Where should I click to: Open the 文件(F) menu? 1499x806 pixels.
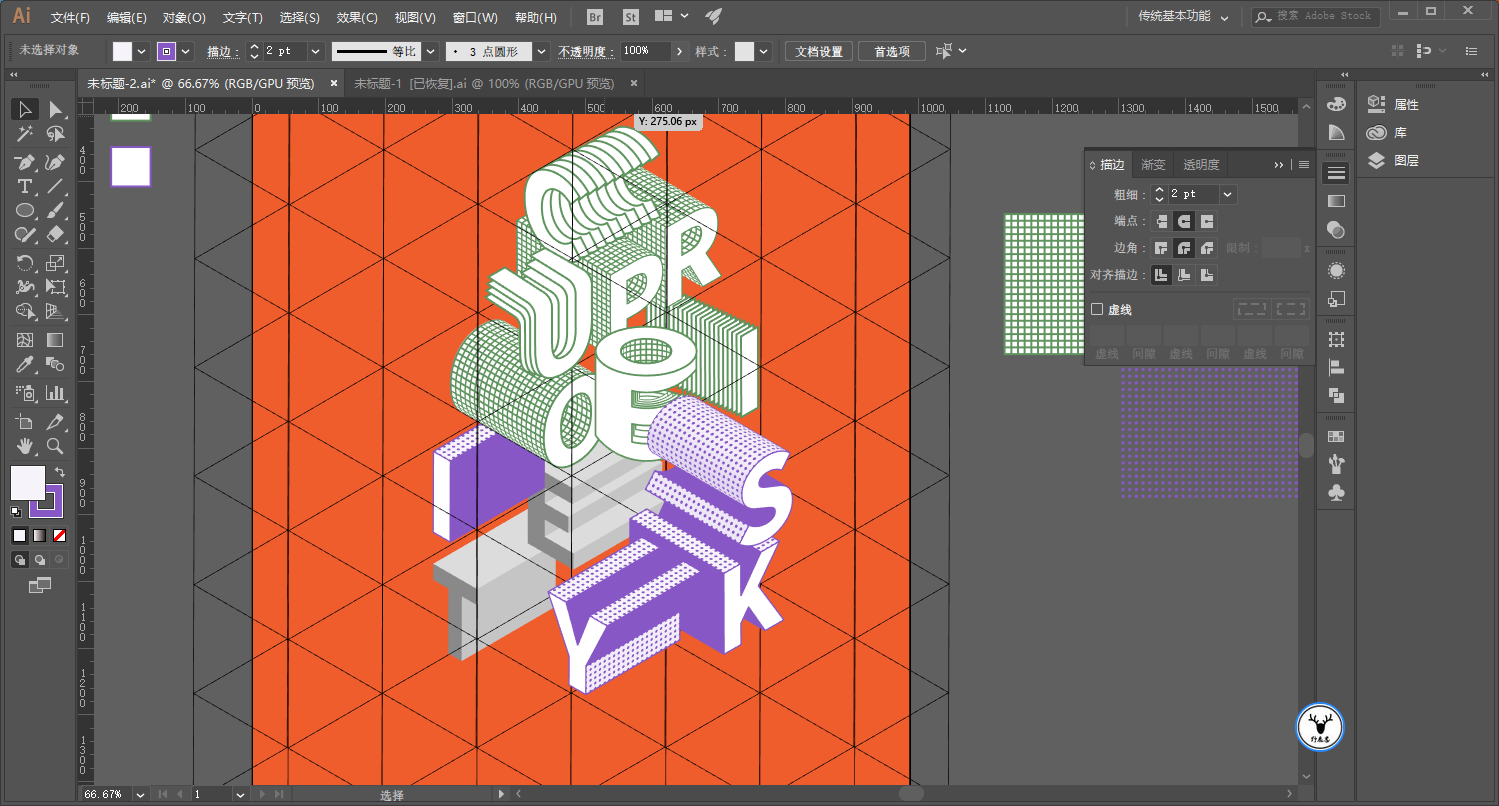click(70, 17)
